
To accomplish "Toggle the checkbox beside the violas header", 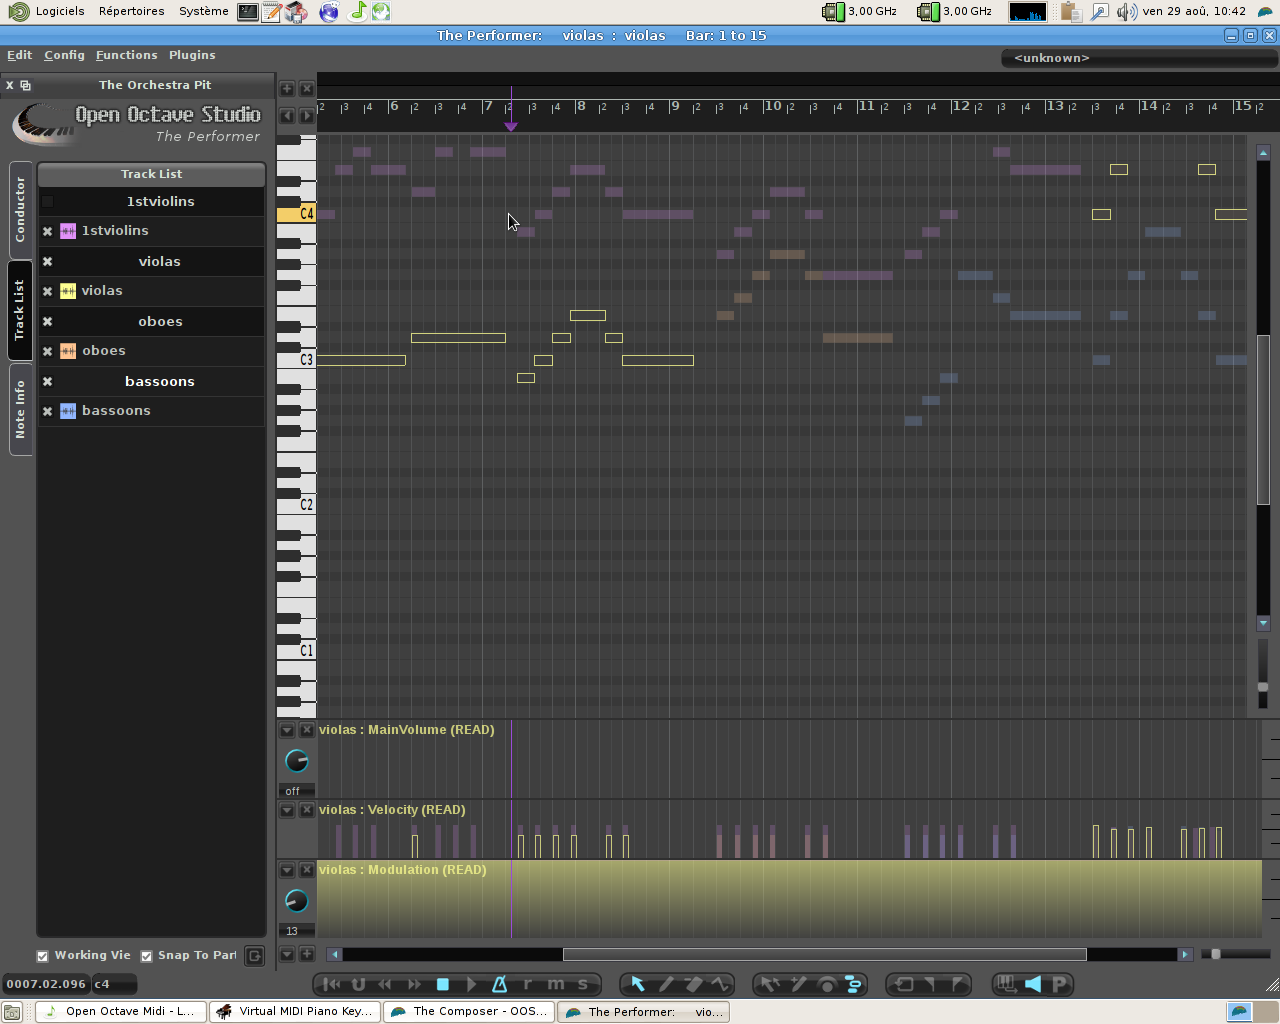I will point(47,262).
